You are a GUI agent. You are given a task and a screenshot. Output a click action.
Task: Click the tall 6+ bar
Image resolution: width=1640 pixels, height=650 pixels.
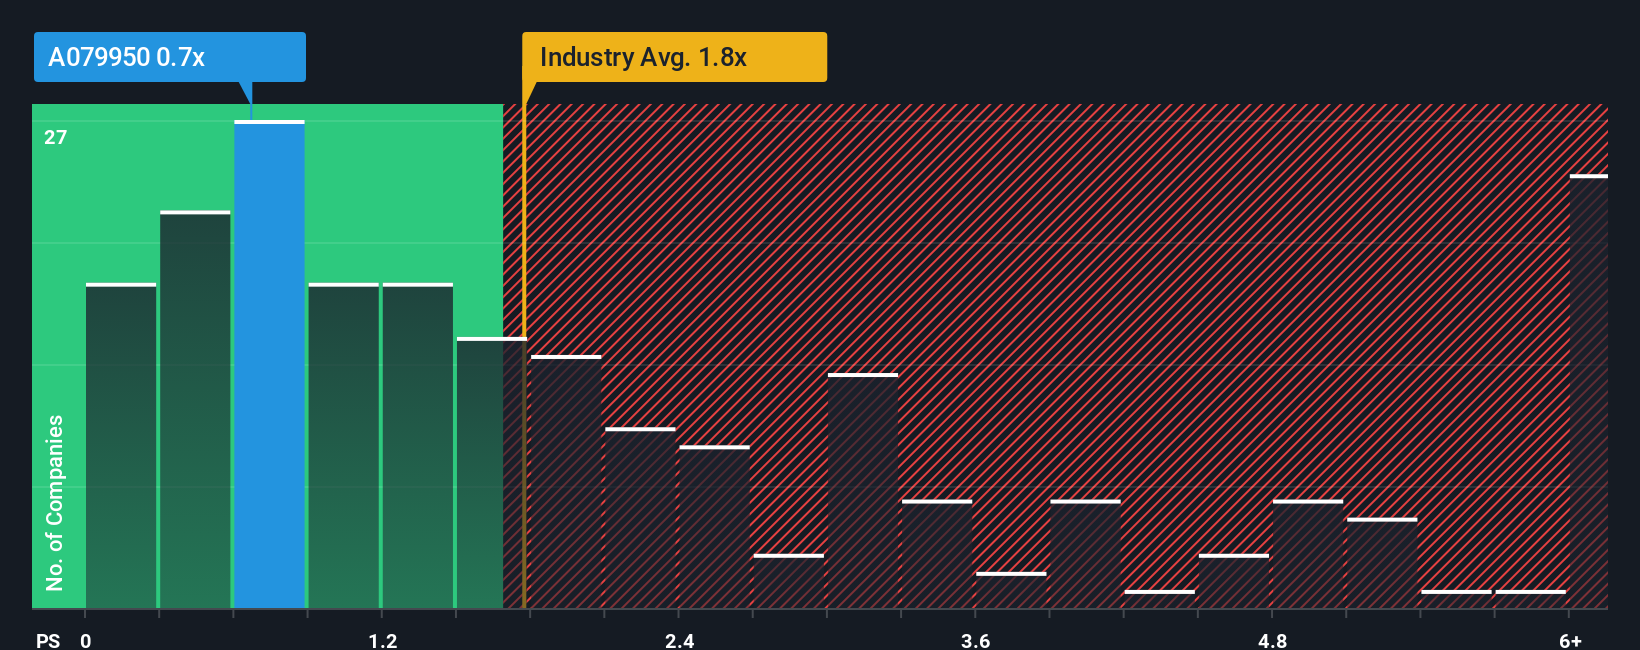[1589, 392]
